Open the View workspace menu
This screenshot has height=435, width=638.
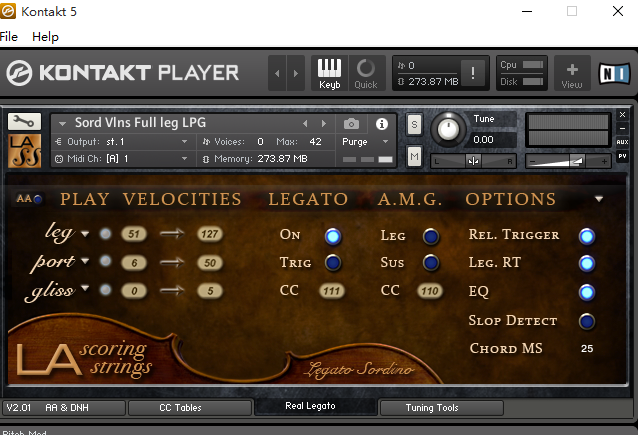pos(572,74)
